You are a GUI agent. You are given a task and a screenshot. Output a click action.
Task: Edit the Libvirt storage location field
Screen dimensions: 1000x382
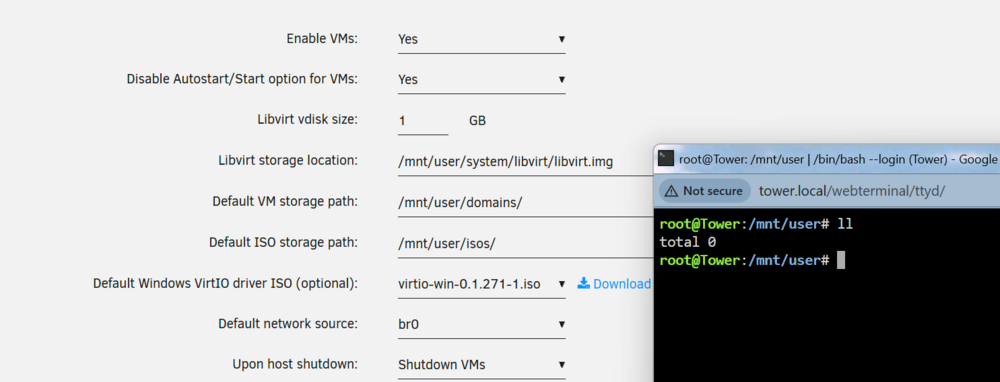(x=526, y=162)
